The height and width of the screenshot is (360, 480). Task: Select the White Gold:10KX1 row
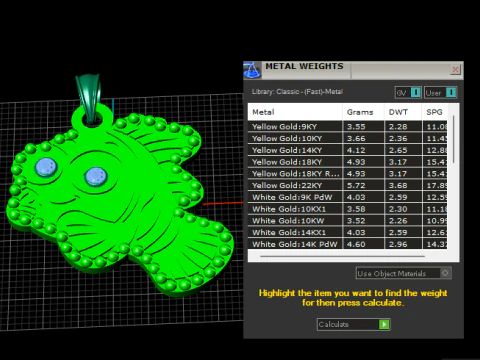[347, 209]
